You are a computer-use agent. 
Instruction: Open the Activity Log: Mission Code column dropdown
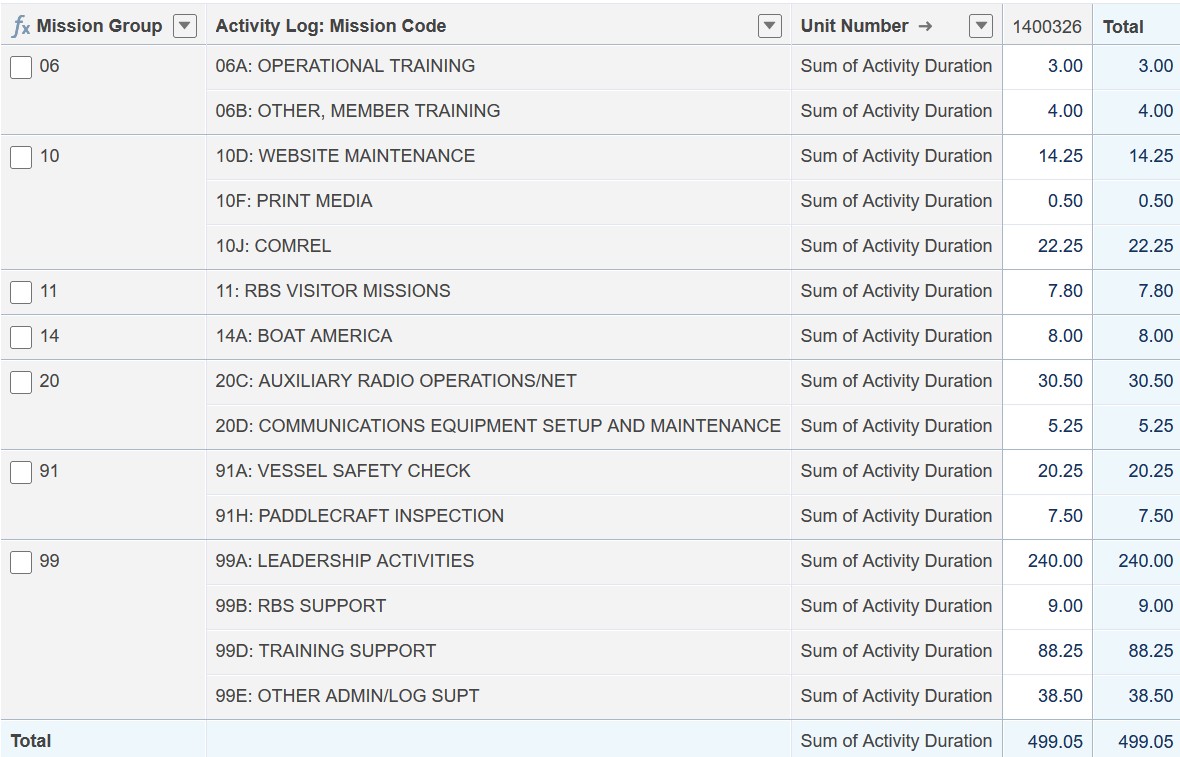coord(769,26)
